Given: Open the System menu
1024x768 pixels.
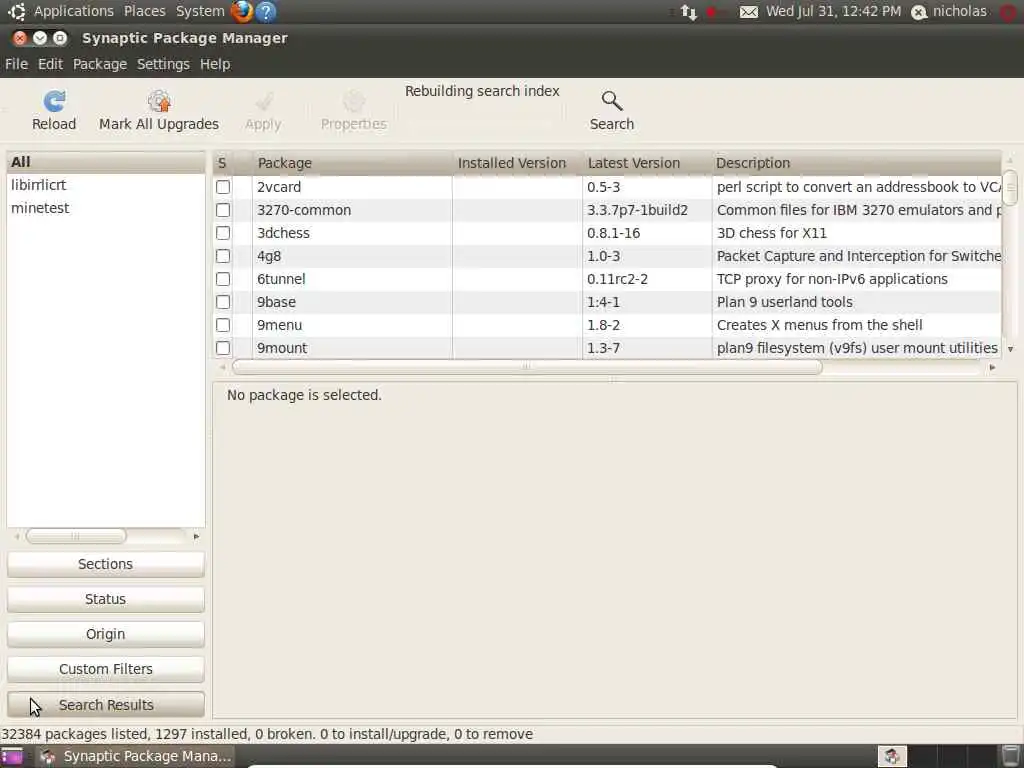Looking at the screenshot, I should [200, 11].
